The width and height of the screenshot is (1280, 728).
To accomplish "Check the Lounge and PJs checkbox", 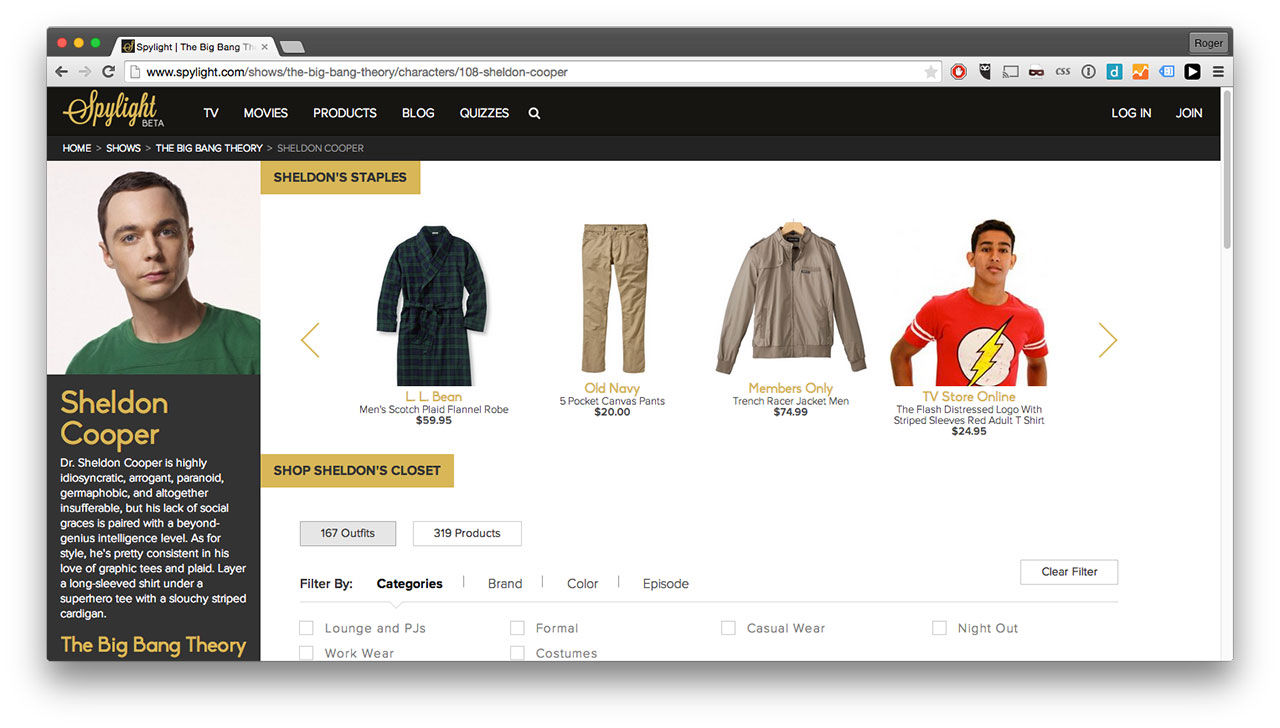I will [307, 628].
